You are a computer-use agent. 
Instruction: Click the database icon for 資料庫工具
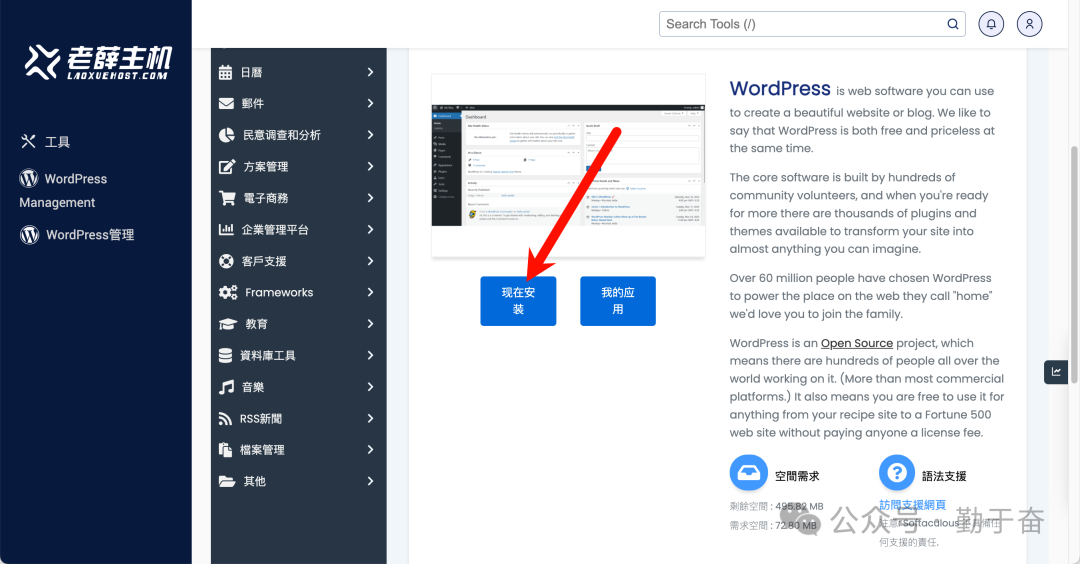226,355
